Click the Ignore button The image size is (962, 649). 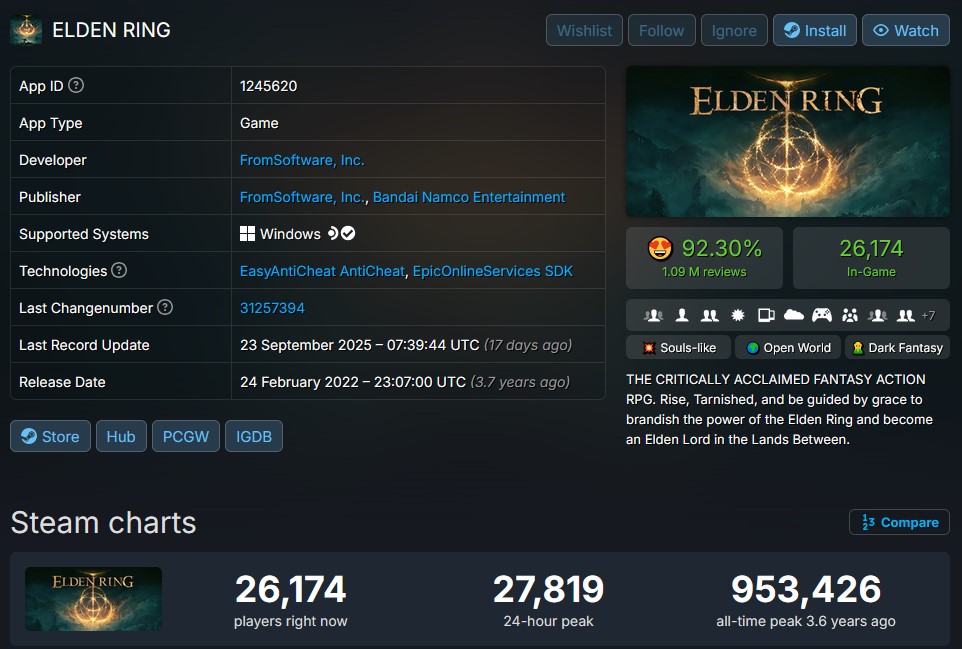[x=734, y=30]
